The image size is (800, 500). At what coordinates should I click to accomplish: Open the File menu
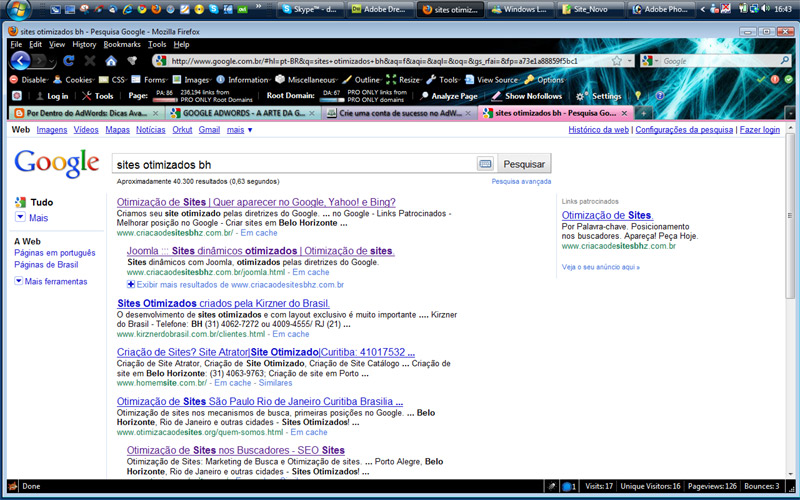click(16, 44)
